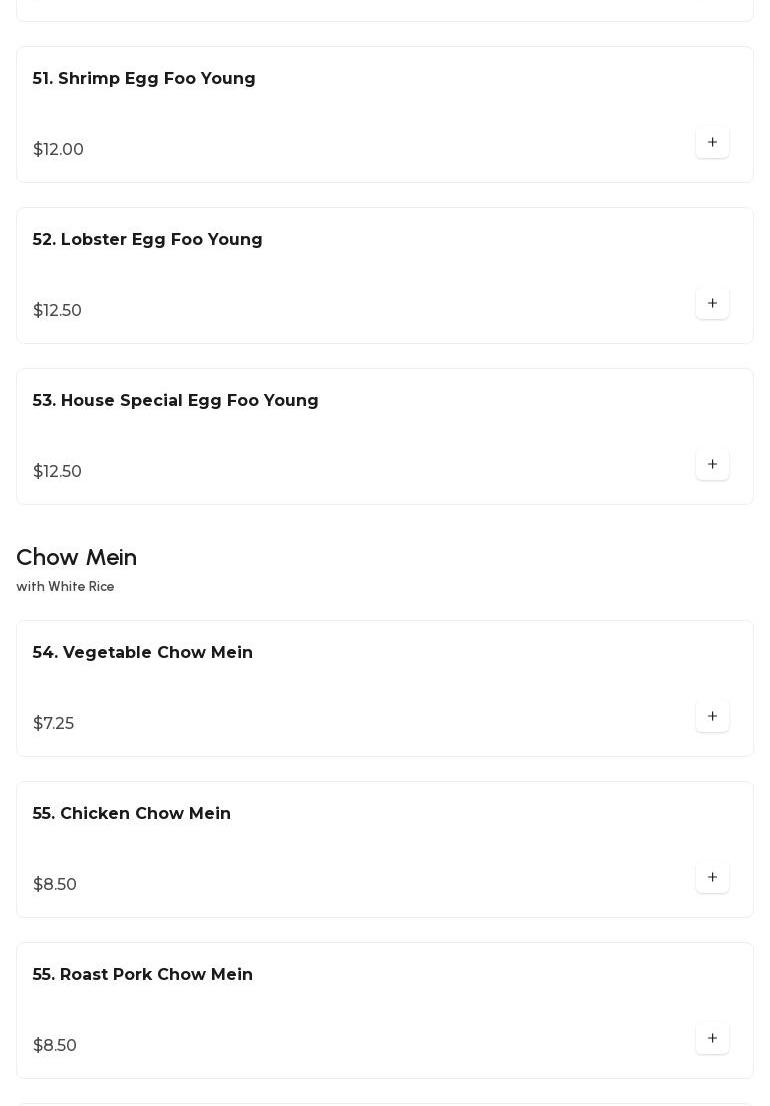Image resolution: width=770 pixels, height=1106 pixels.
Task: Click the $7.25 price of Vegetable Chow Mein
Action: (53, 724)
